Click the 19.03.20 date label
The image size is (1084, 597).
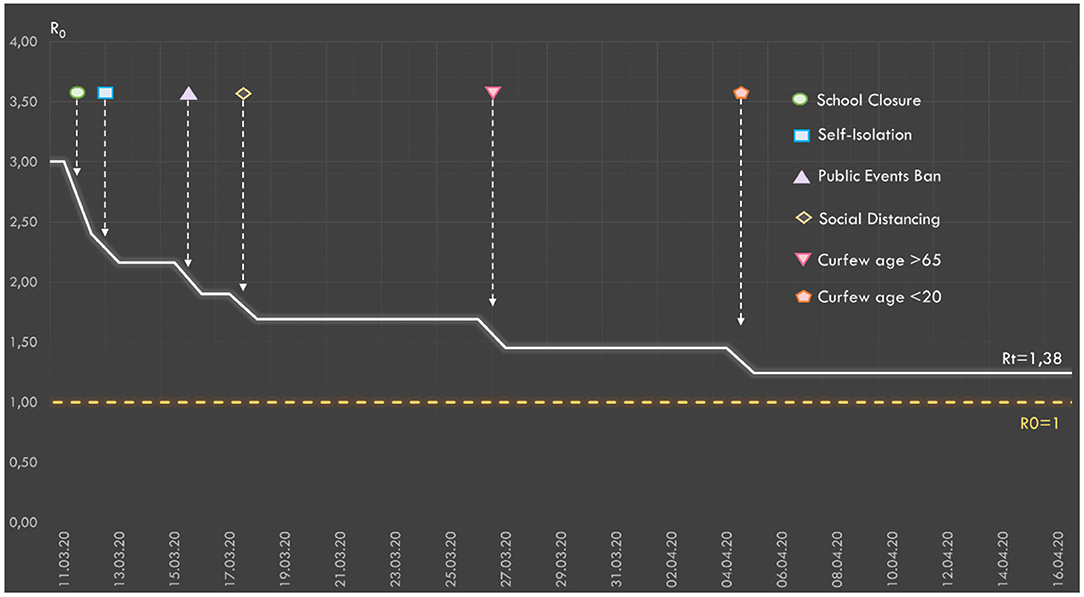point(285,558)
